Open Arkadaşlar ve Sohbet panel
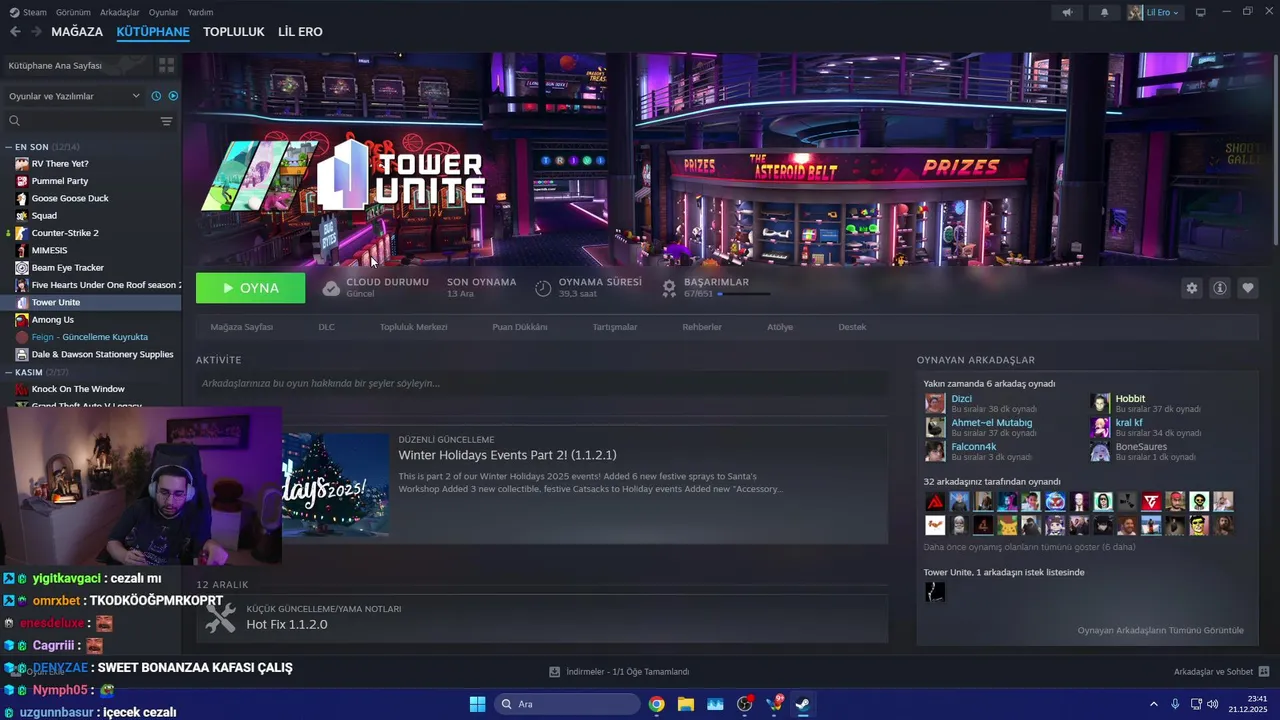Viewport: 1280px width, 720px height. click(1221, 671)
